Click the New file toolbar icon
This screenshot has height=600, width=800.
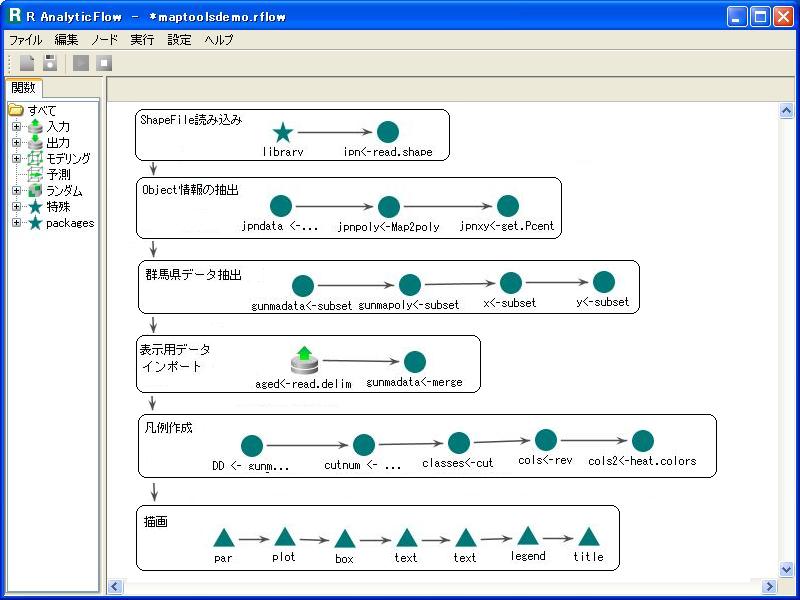tap(27, 63)
